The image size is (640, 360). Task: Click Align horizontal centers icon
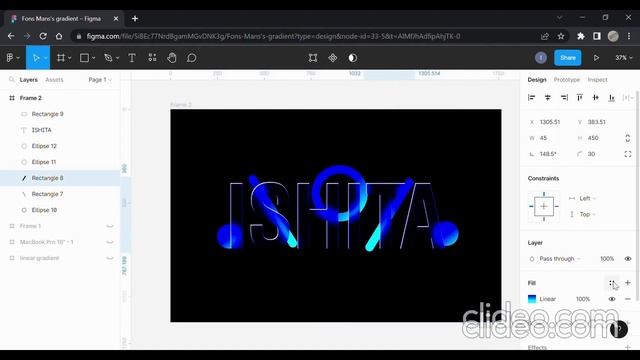coord(548,98)
